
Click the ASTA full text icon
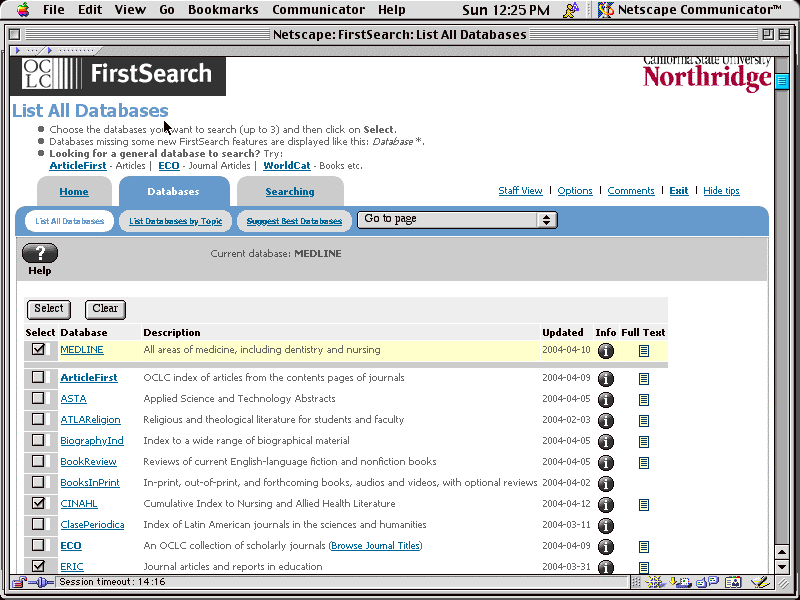644,400
